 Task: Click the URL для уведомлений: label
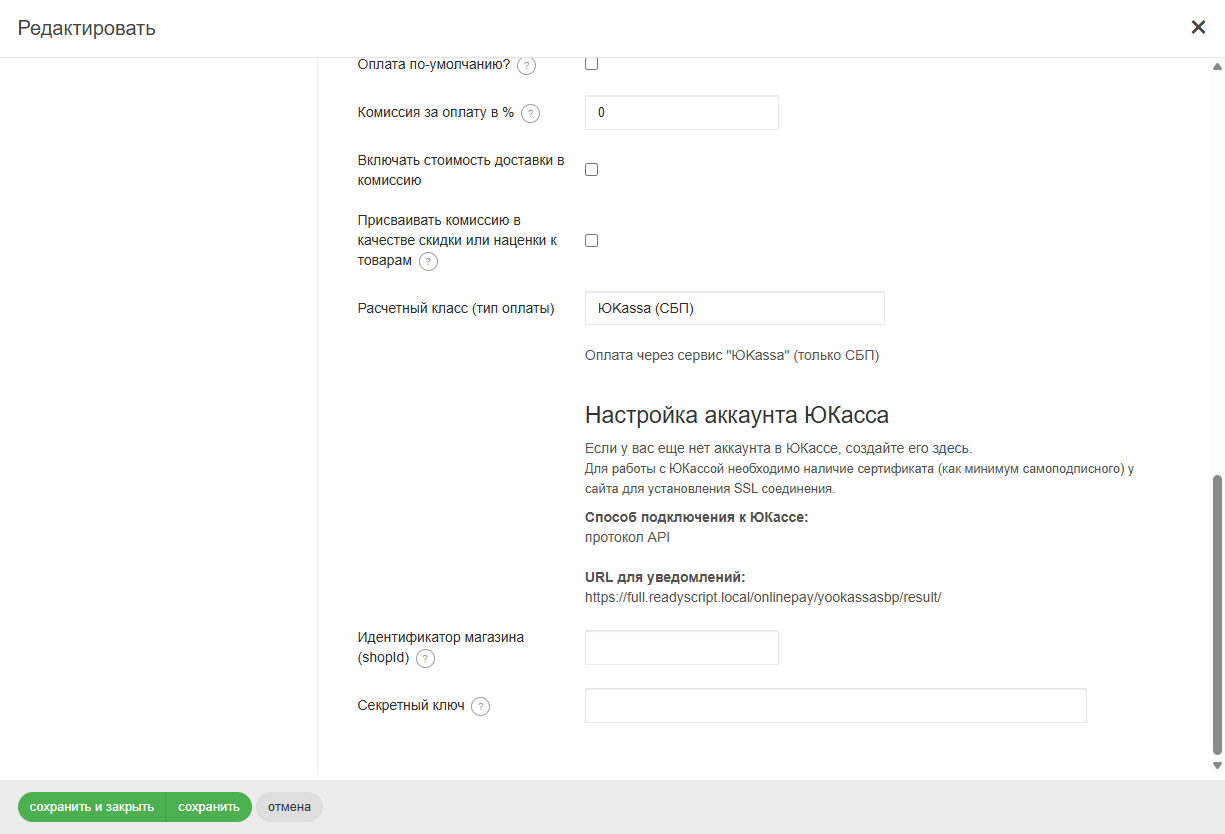pyautogui.click(x=665, y=578)
